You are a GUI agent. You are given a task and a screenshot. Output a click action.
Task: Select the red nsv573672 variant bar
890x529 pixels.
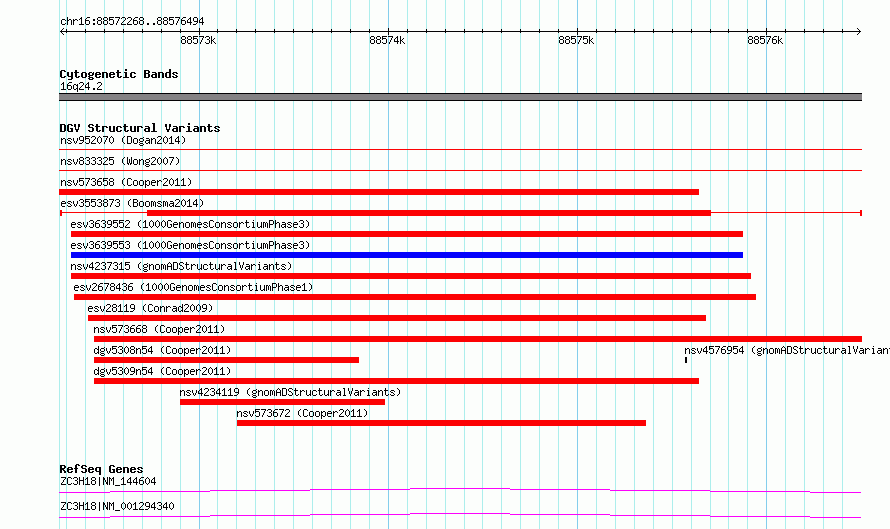[441, 423]
